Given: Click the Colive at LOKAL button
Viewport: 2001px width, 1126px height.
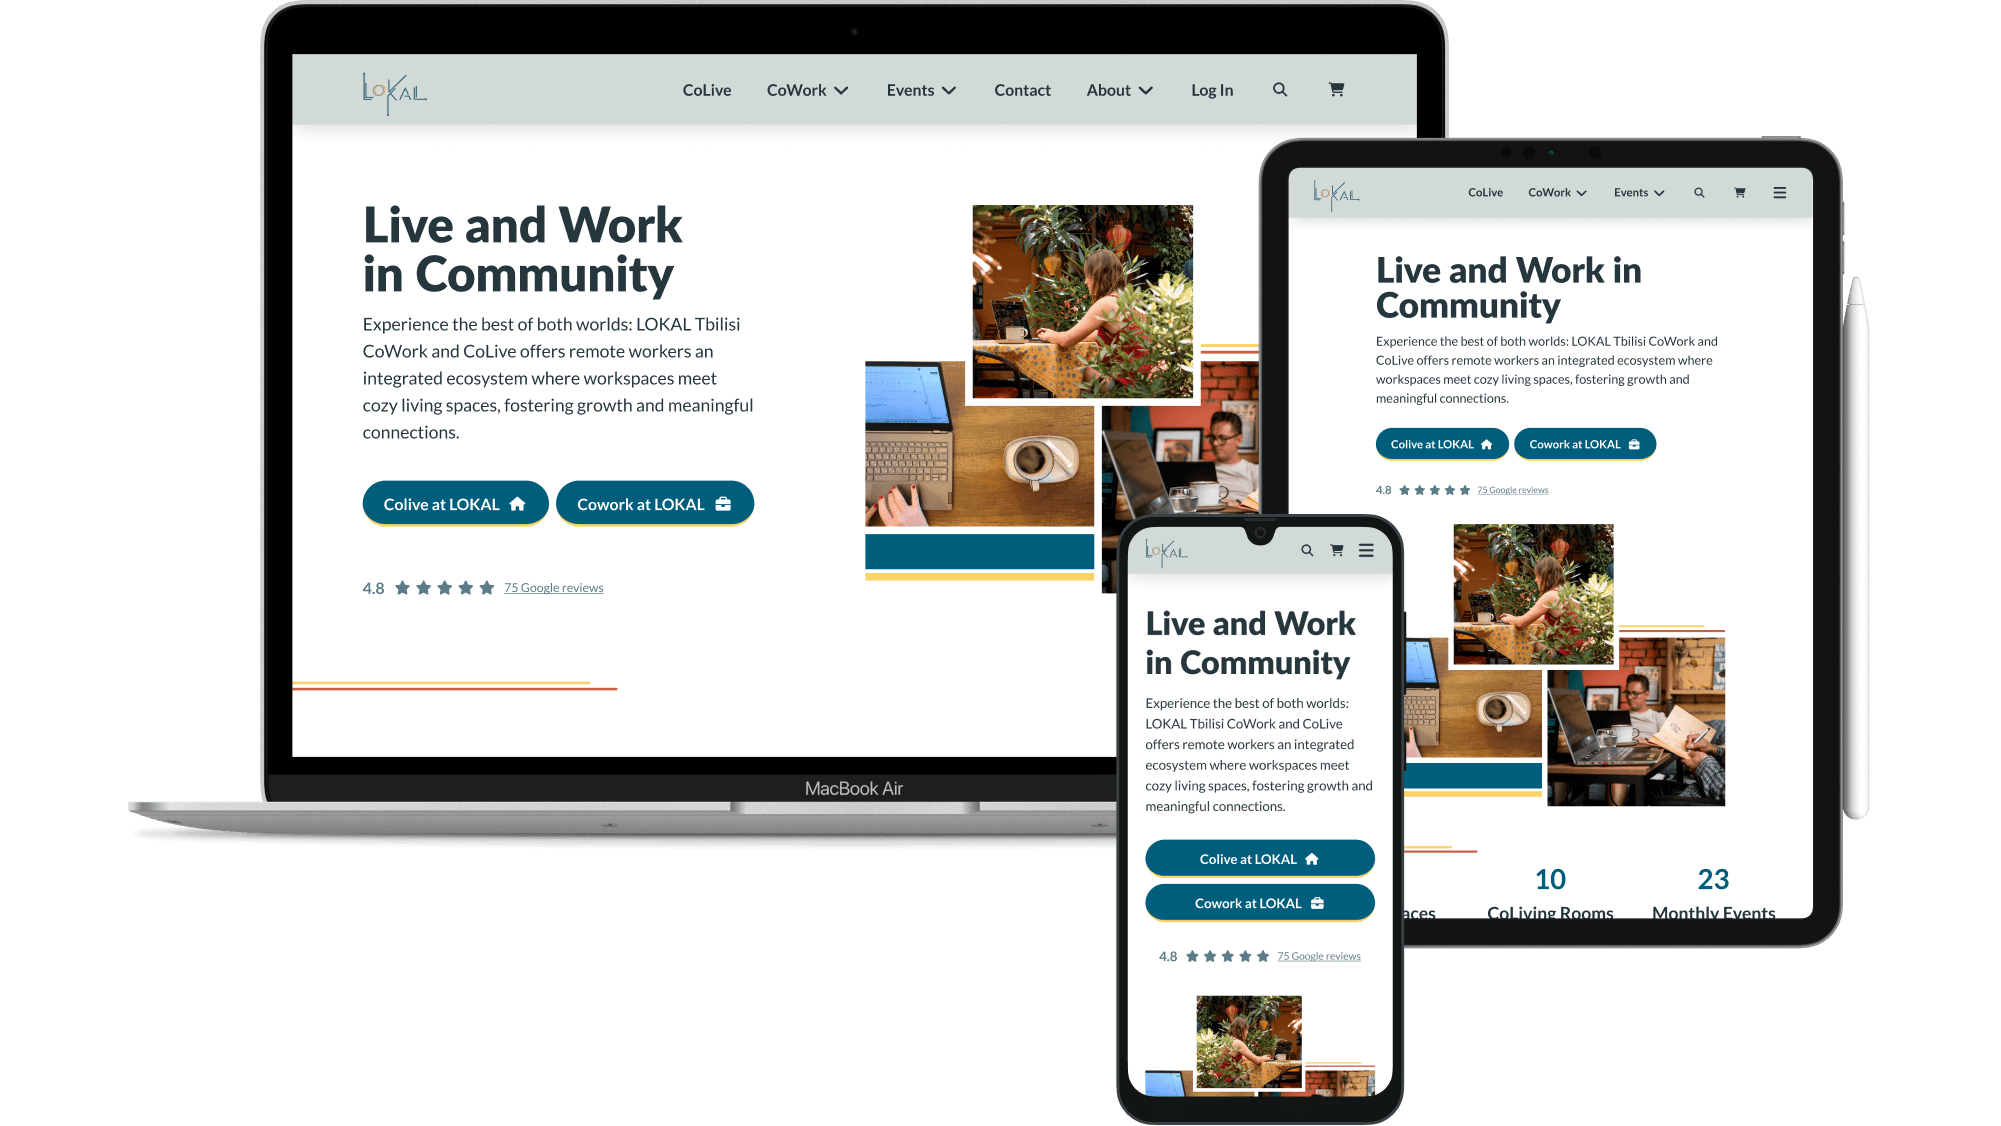Looking at the screenshot, I should click(x=454, y=503).
